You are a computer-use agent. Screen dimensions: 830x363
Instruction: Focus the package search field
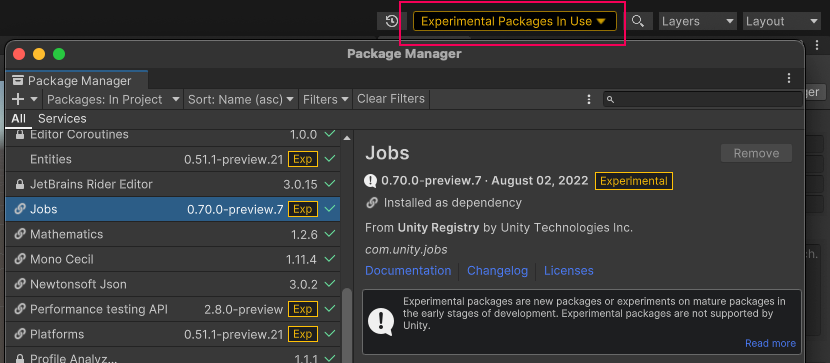[702, 99]
